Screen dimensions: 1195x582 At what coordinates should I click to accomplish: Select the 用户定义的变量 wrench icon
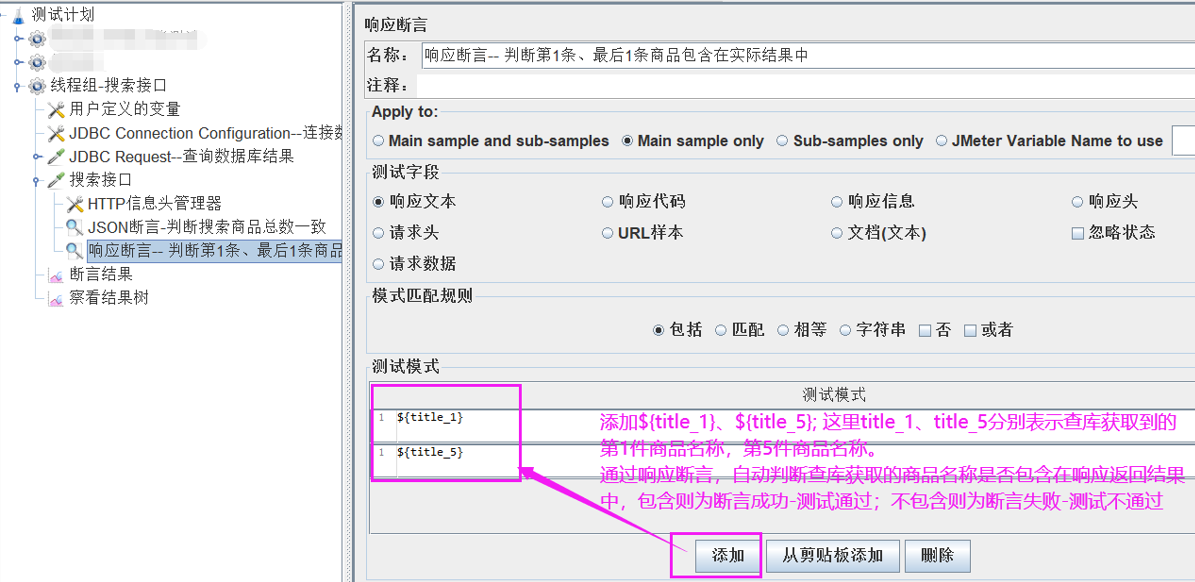pos(58,110)
